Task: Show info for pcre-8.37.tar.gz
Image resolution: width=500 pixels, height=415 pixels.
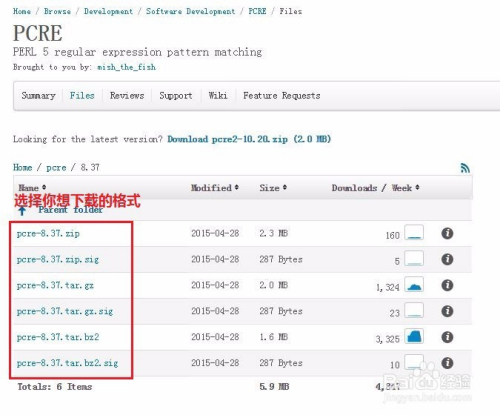Action: [447, 285]
